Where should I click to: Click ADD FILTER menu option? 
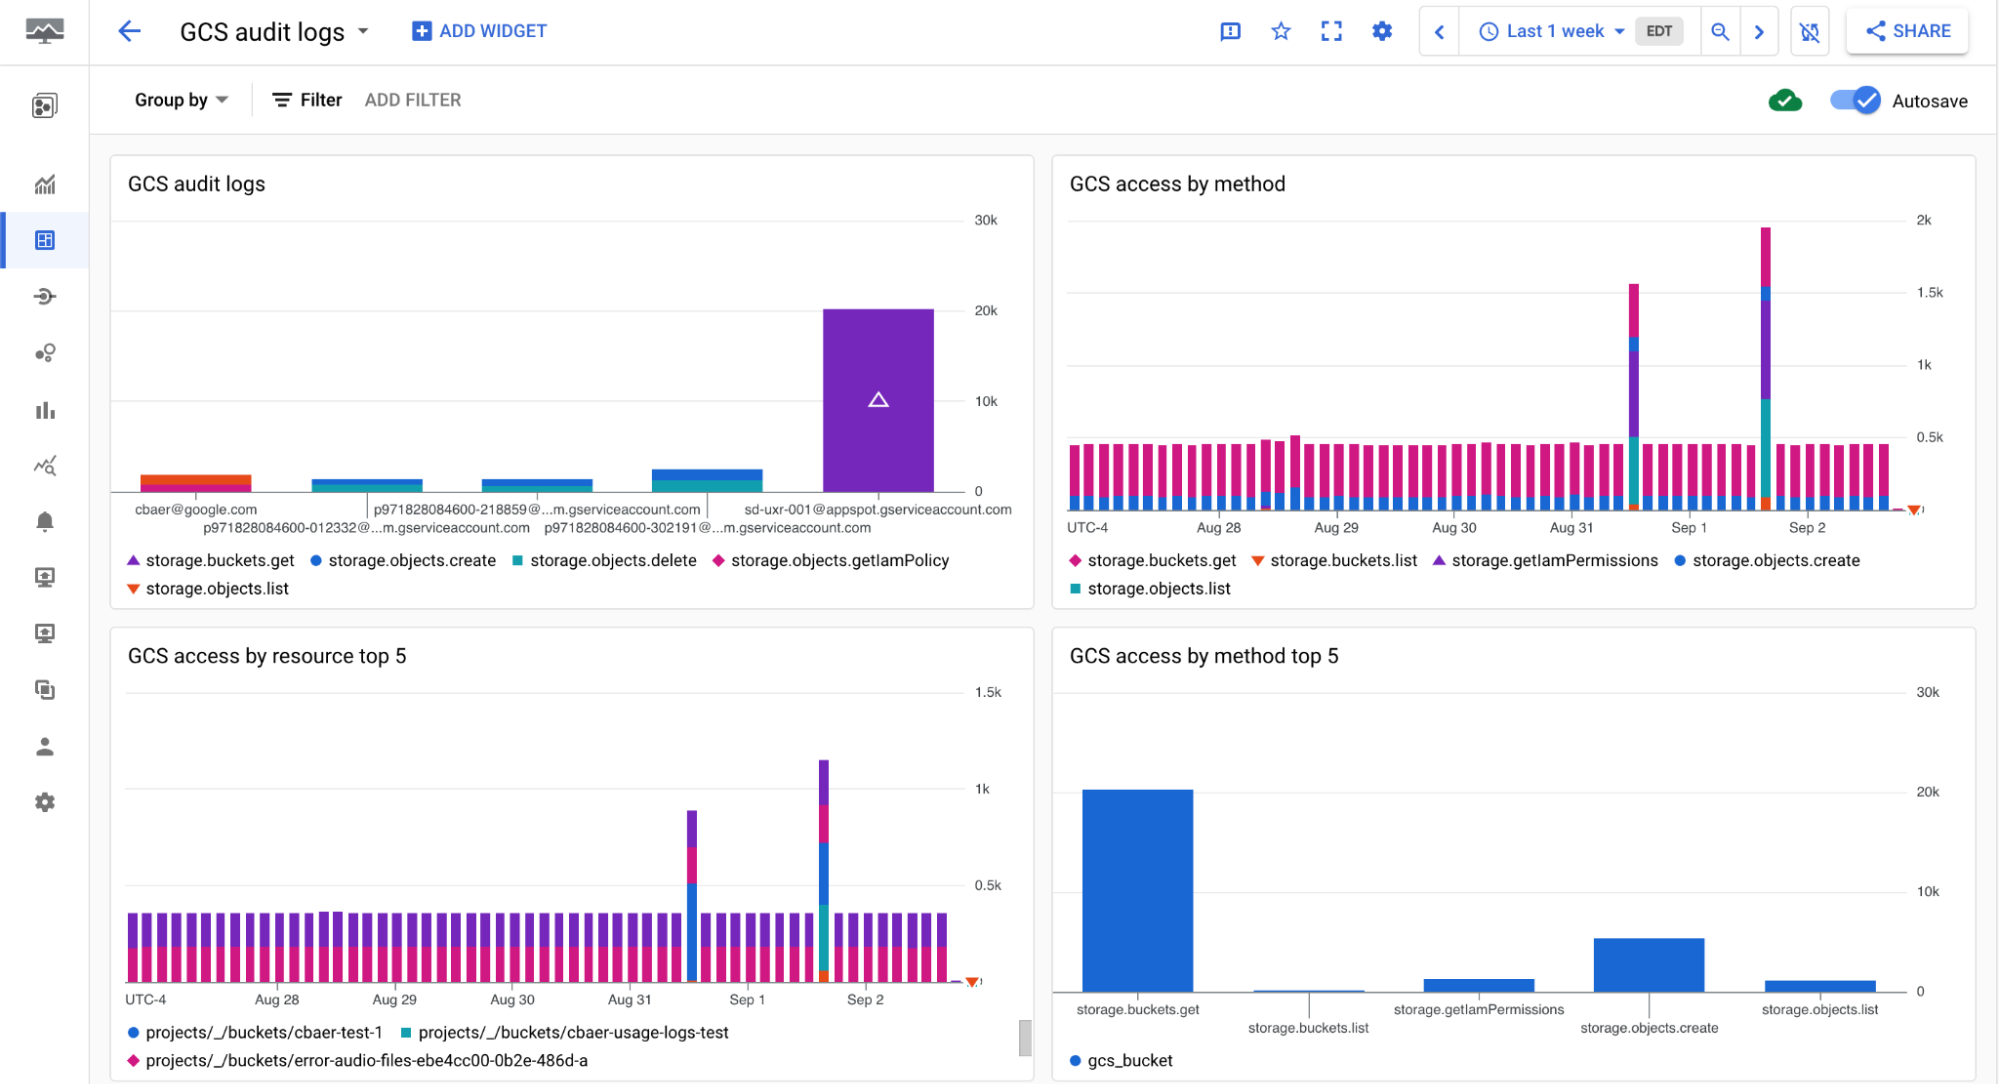pyautogui.click(x=413, y=100)
